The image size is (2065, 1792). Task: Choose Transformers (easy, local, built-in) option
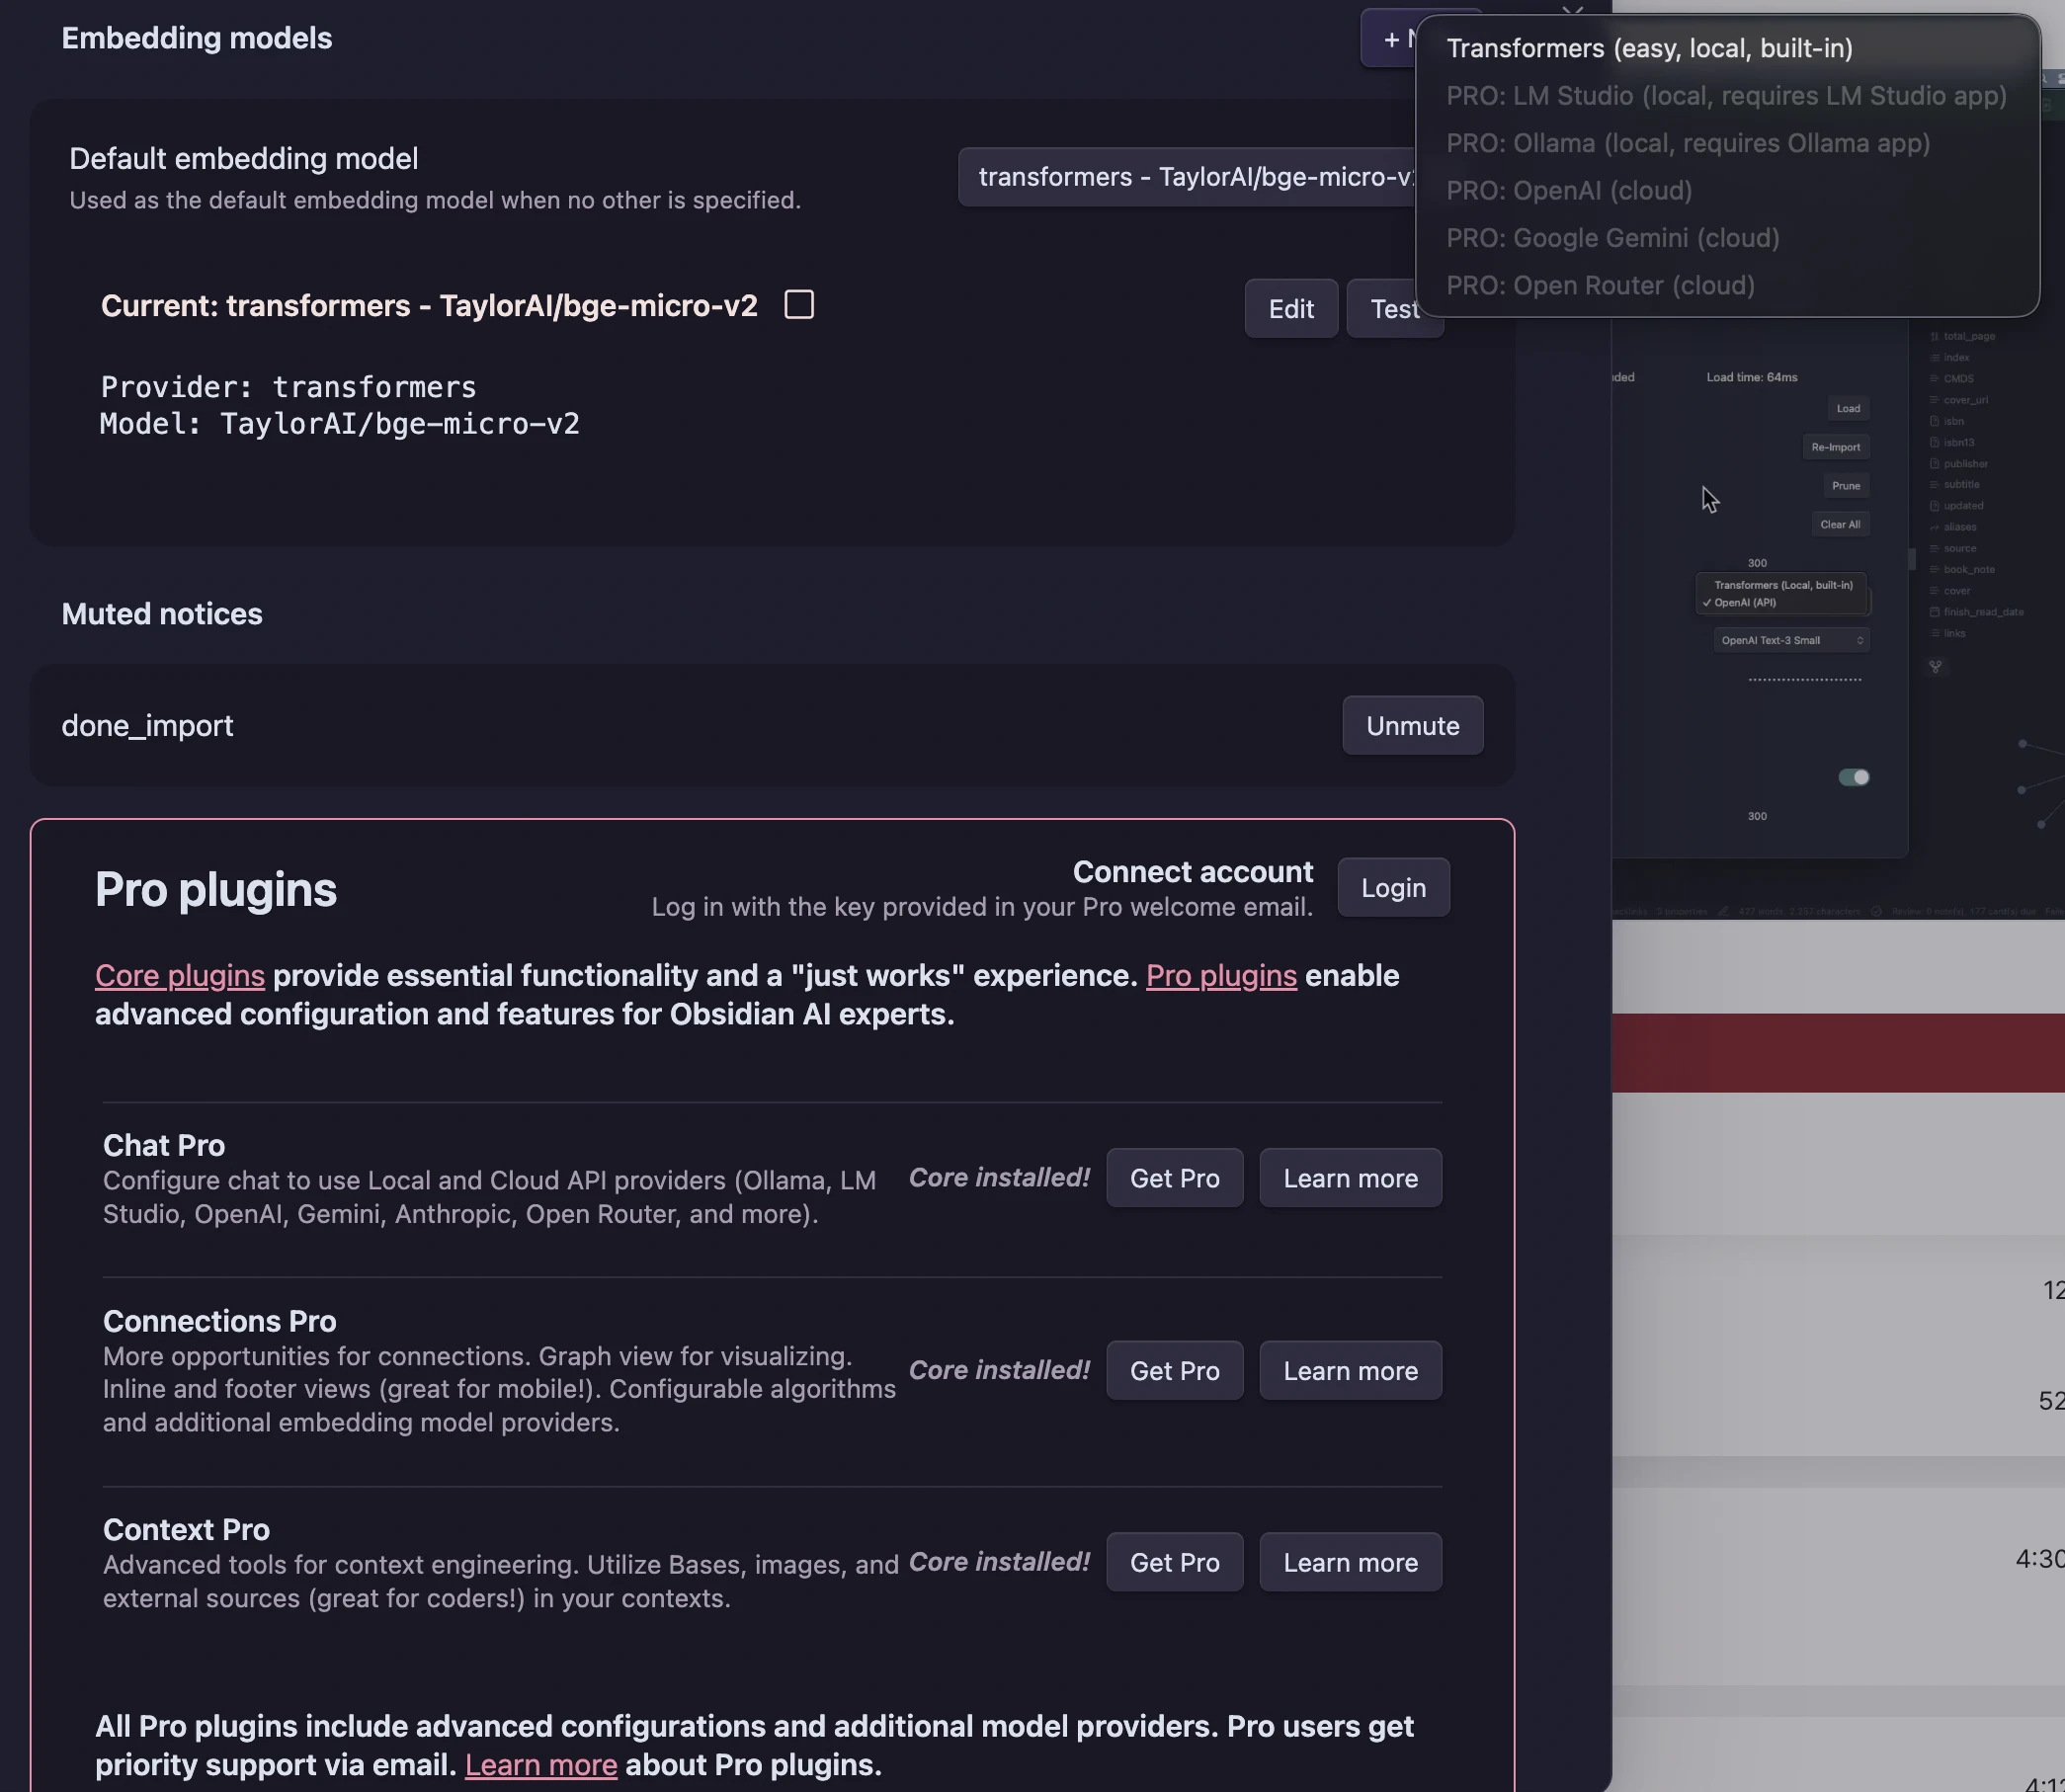pyautogui.click(x=1649, y=48)
